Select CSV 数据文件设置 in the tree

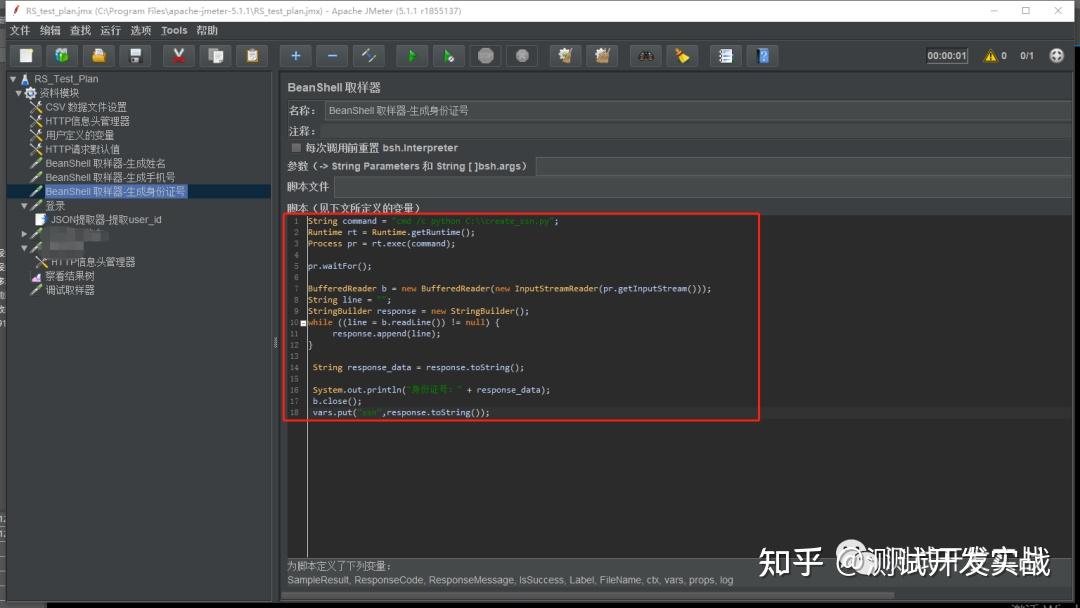85,107
